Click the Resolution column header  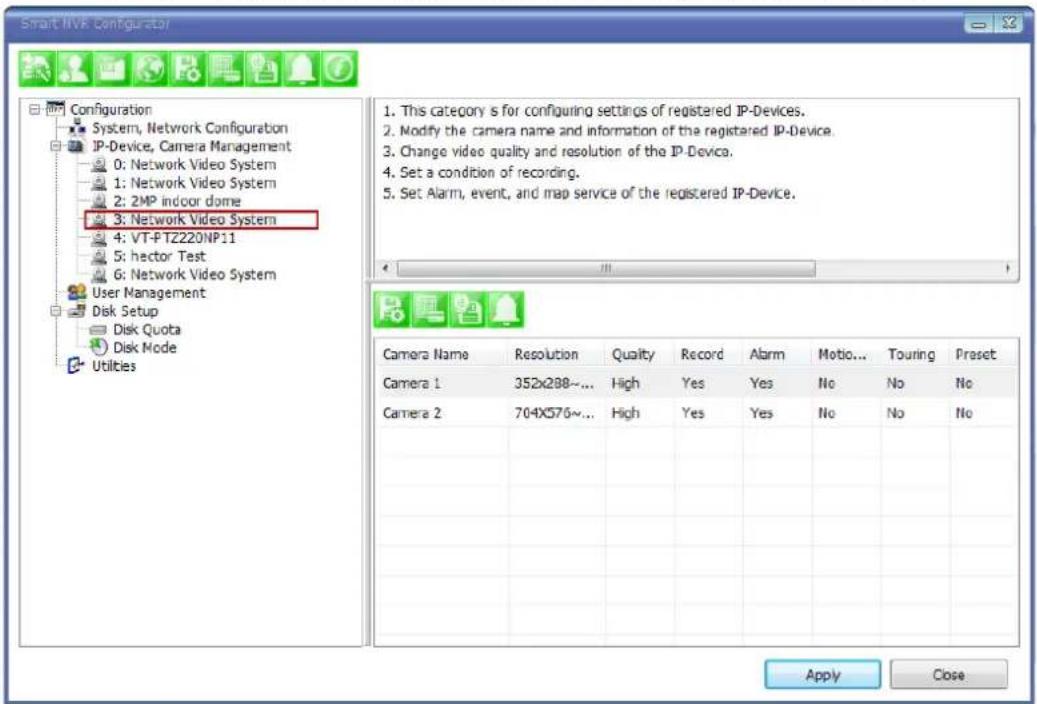557,355
